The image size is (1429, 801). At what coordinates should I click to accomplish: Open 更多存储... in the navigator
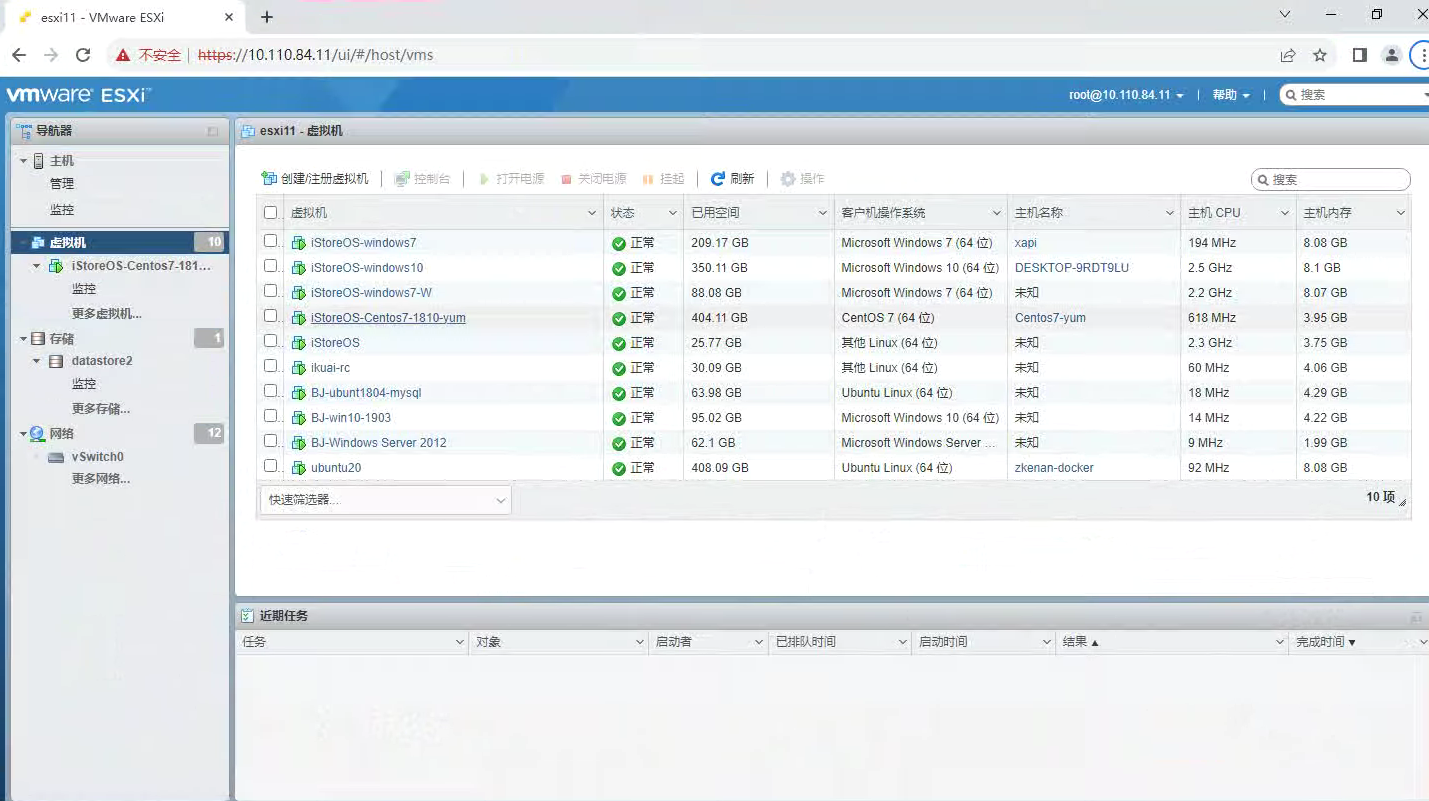(101, 409)
